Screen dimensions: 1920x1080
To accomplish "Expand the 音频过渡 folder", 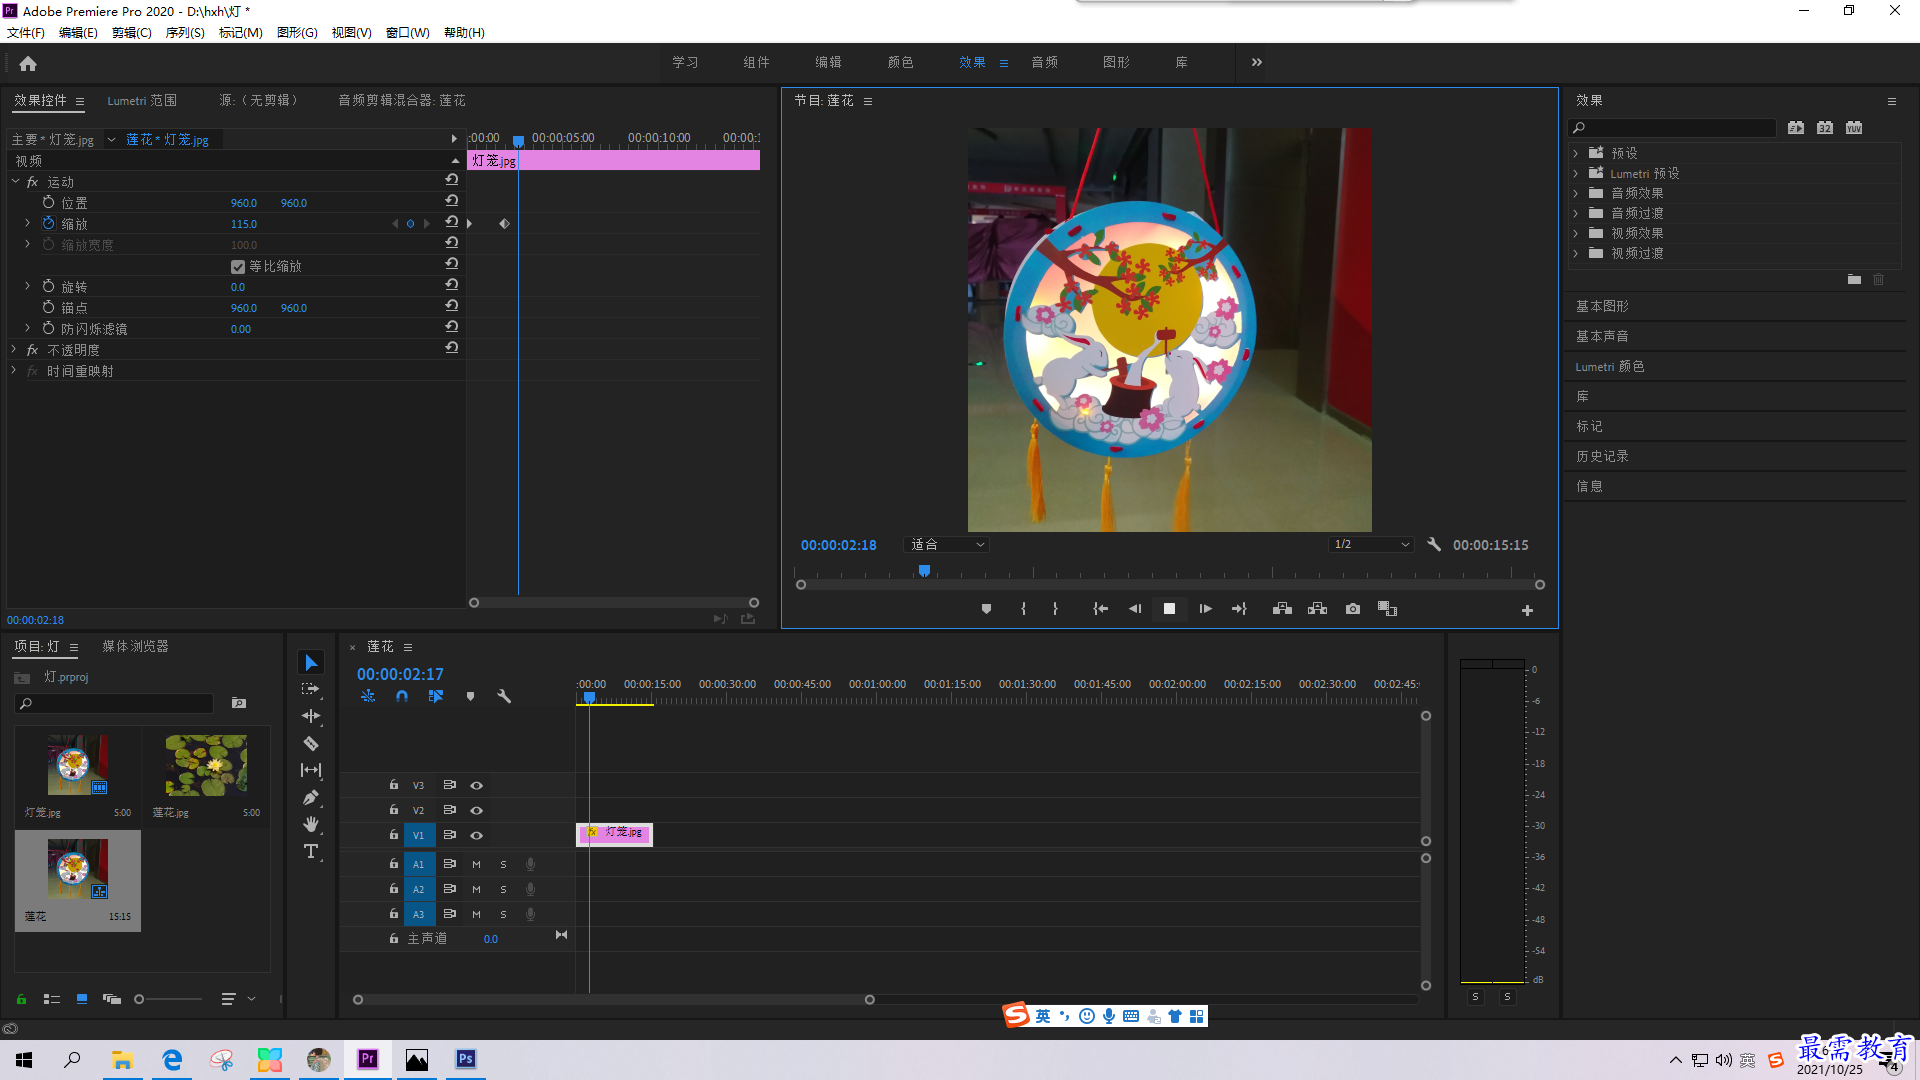I will [1576, 213].
